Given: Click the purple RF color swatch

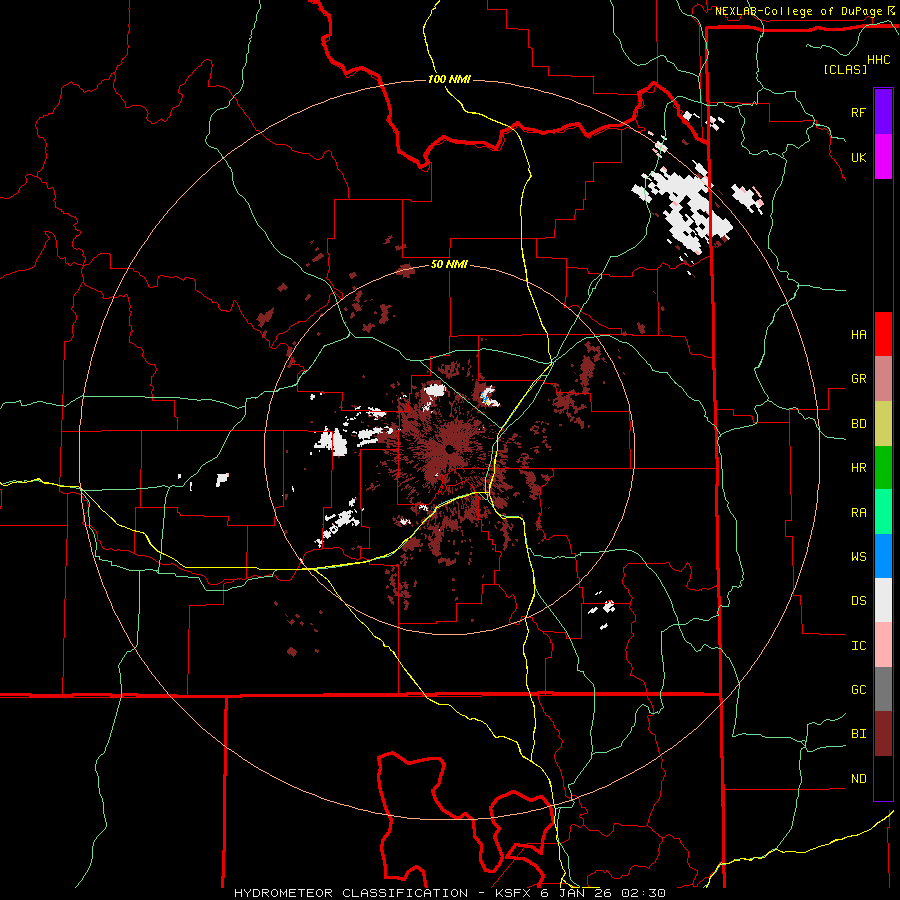Looking at the screenshot, I should tap(883, 112).
